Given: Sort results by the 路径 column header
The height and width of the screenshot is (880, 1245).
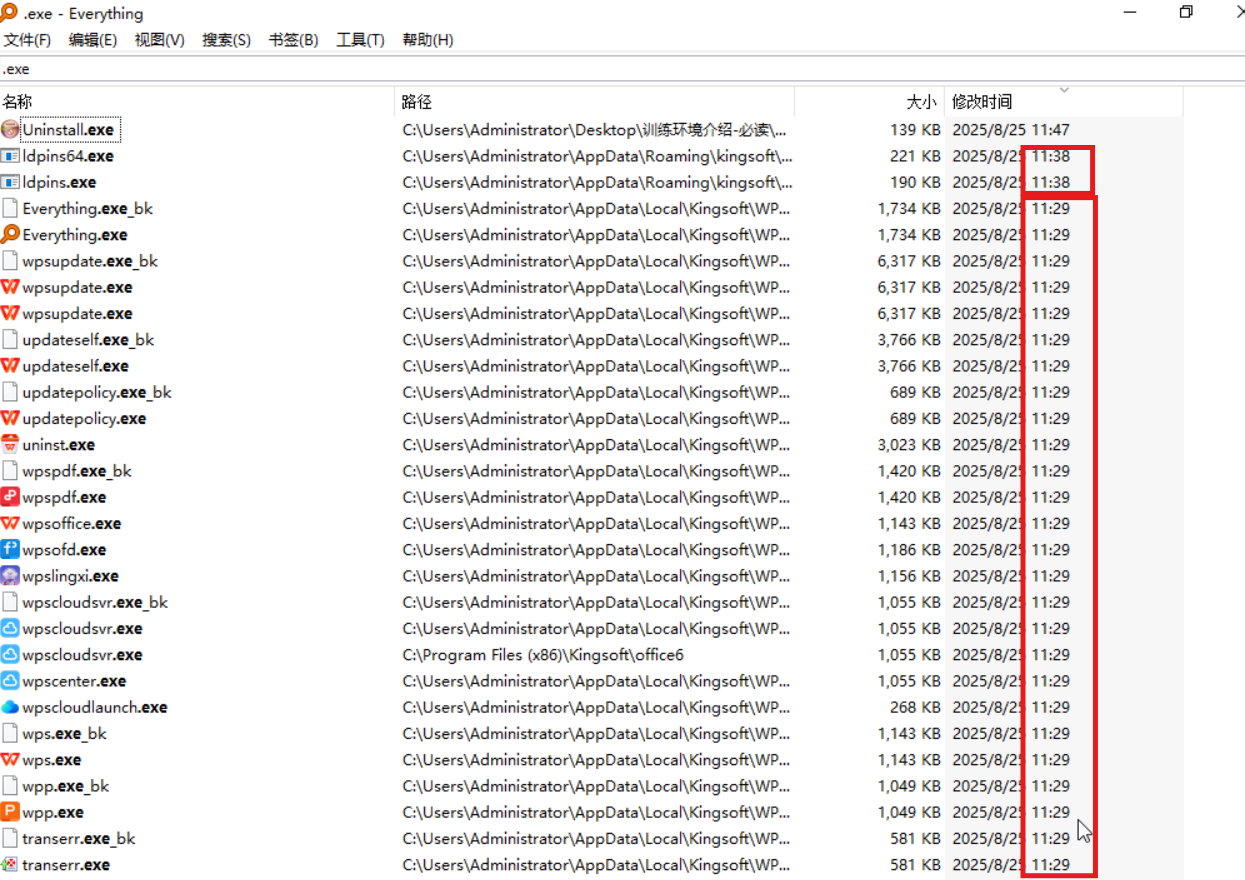Looking at the screenshot, I should [x=595, y=101].
